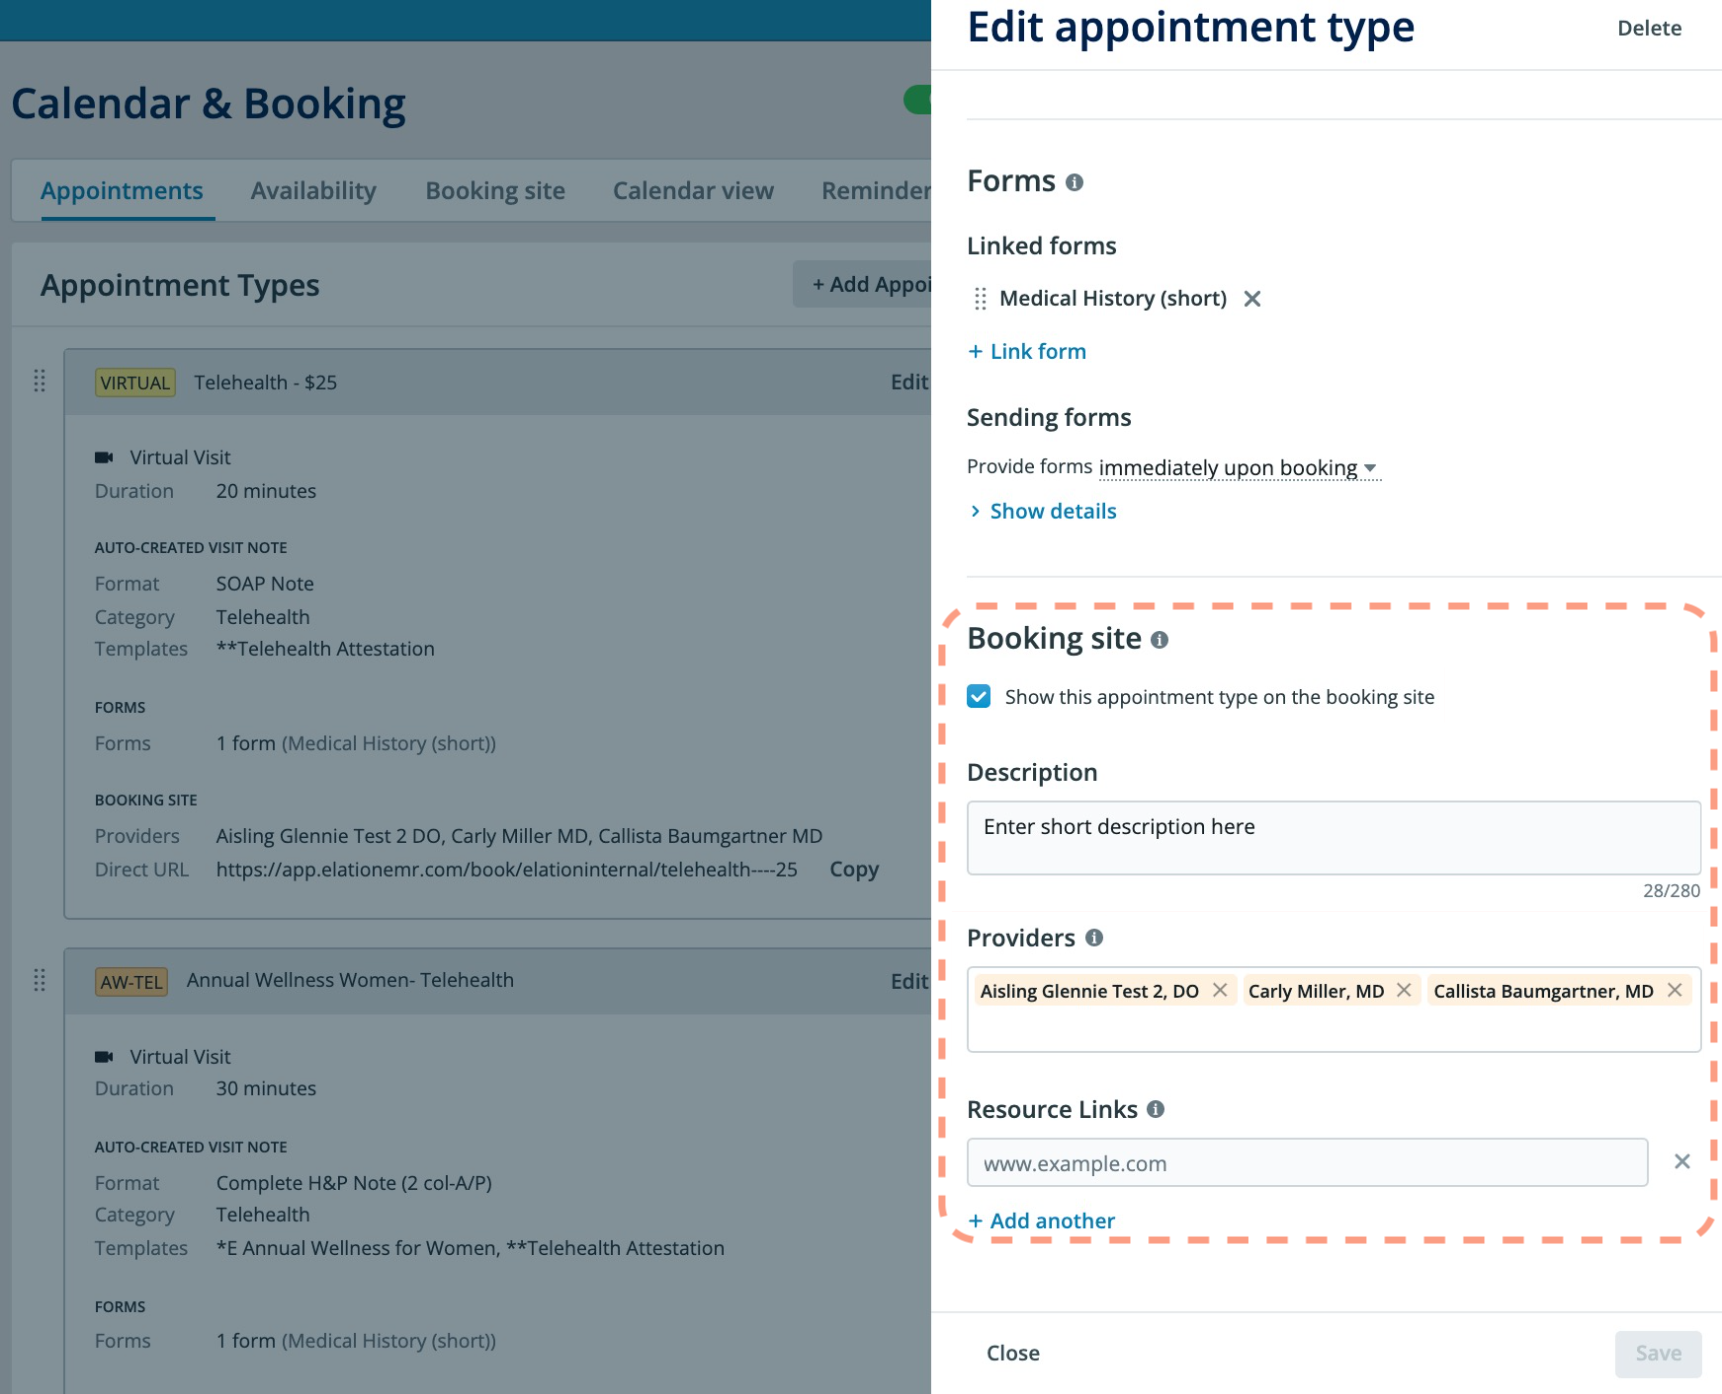Switch to the Availability tab
The height and width of the screenshot is (1394, 1722).
pos(313,190)
